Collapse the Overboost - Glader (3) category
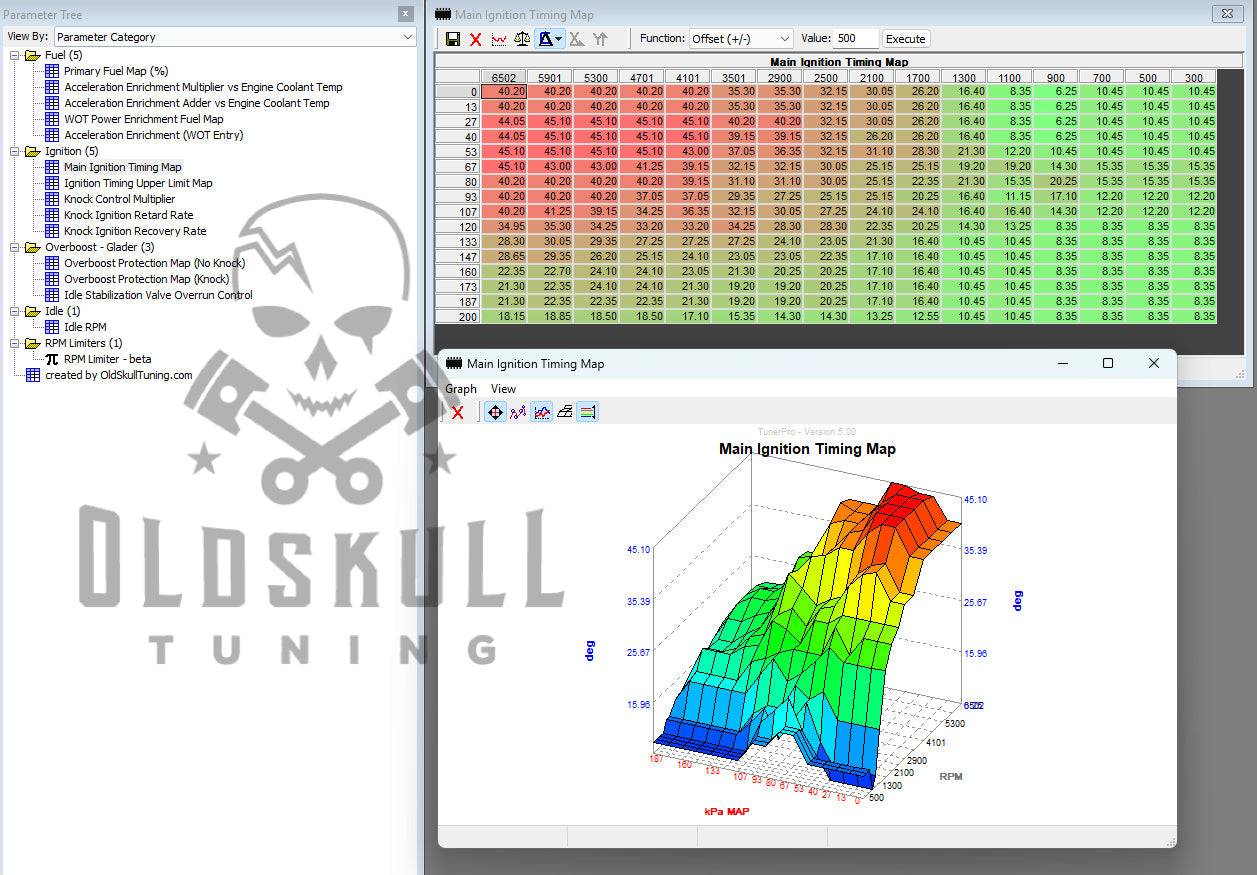This screenshot has width=1257, height=875. click(14, 247)
